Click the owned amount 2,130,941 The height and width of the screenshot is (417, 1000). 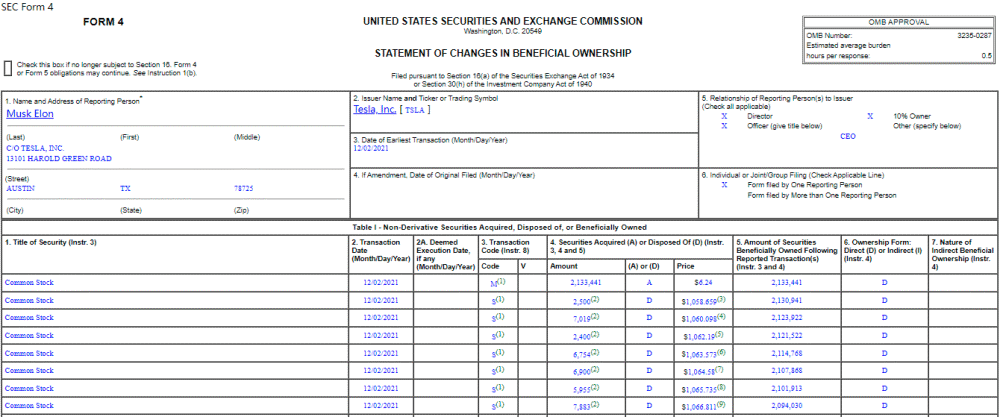pos(786,300)
